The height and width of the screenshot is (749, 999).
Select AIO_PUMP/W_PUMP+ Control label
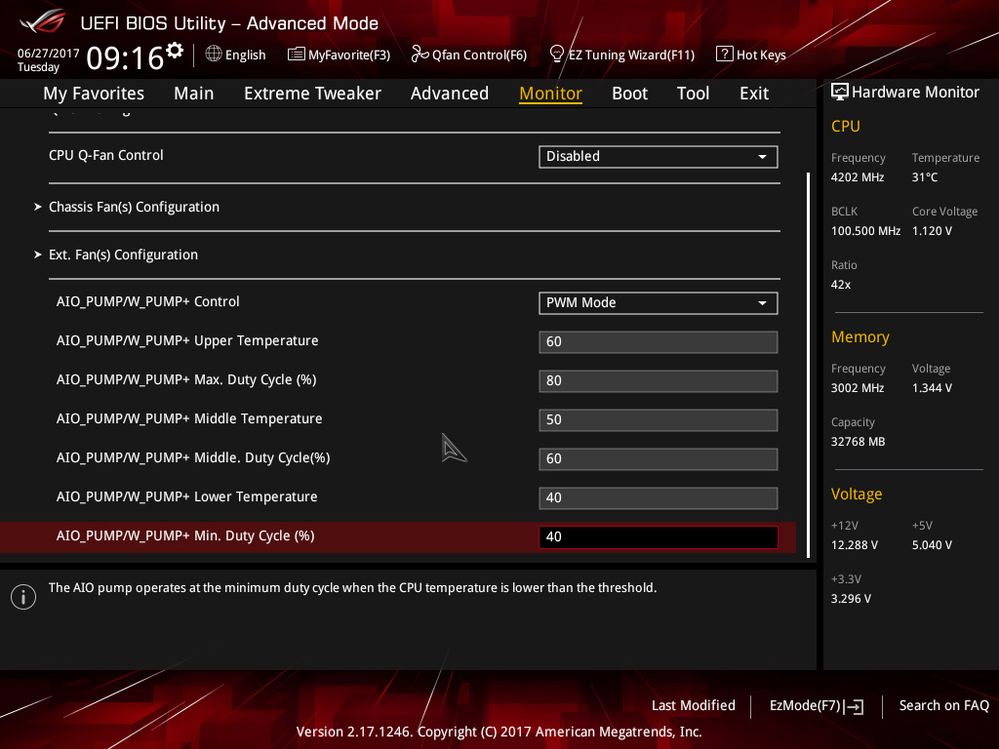coord(148,302)
